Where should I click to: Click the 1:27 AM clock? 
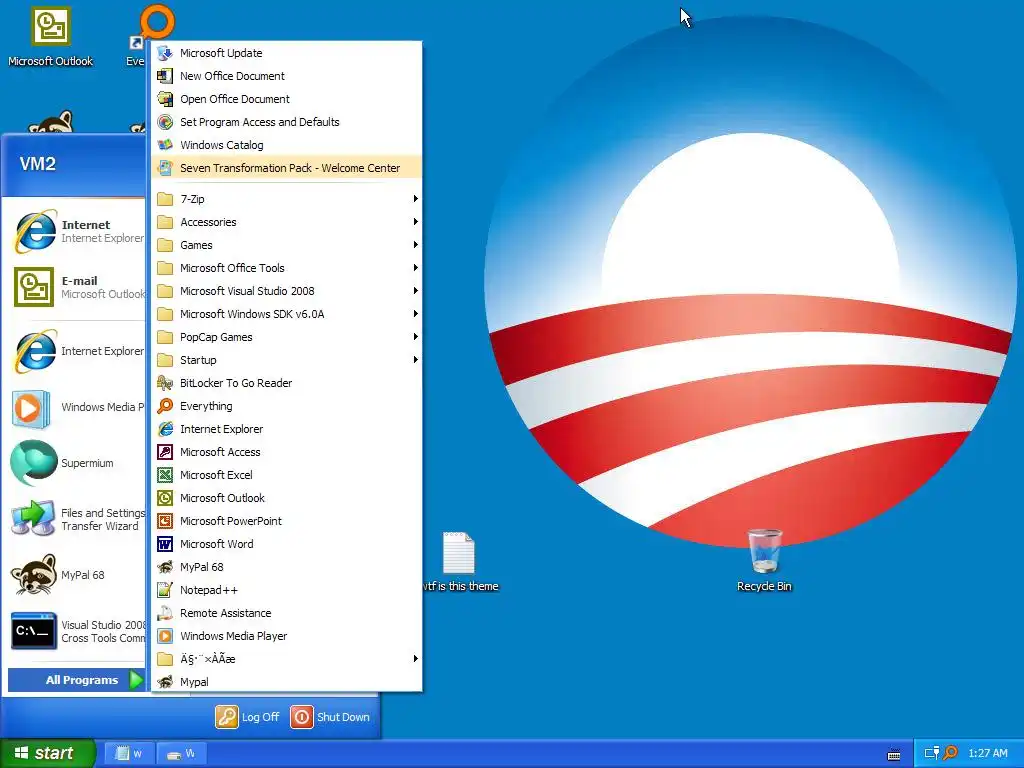987,753
